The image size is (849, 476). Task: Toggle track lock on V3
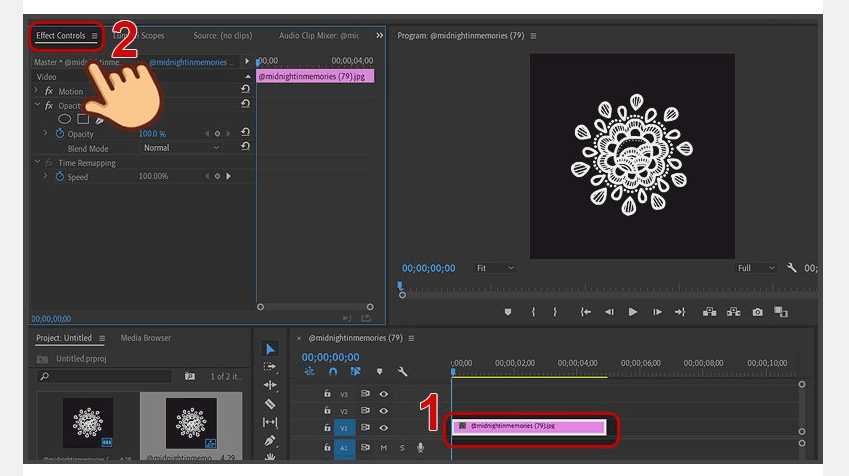[327, 394]
